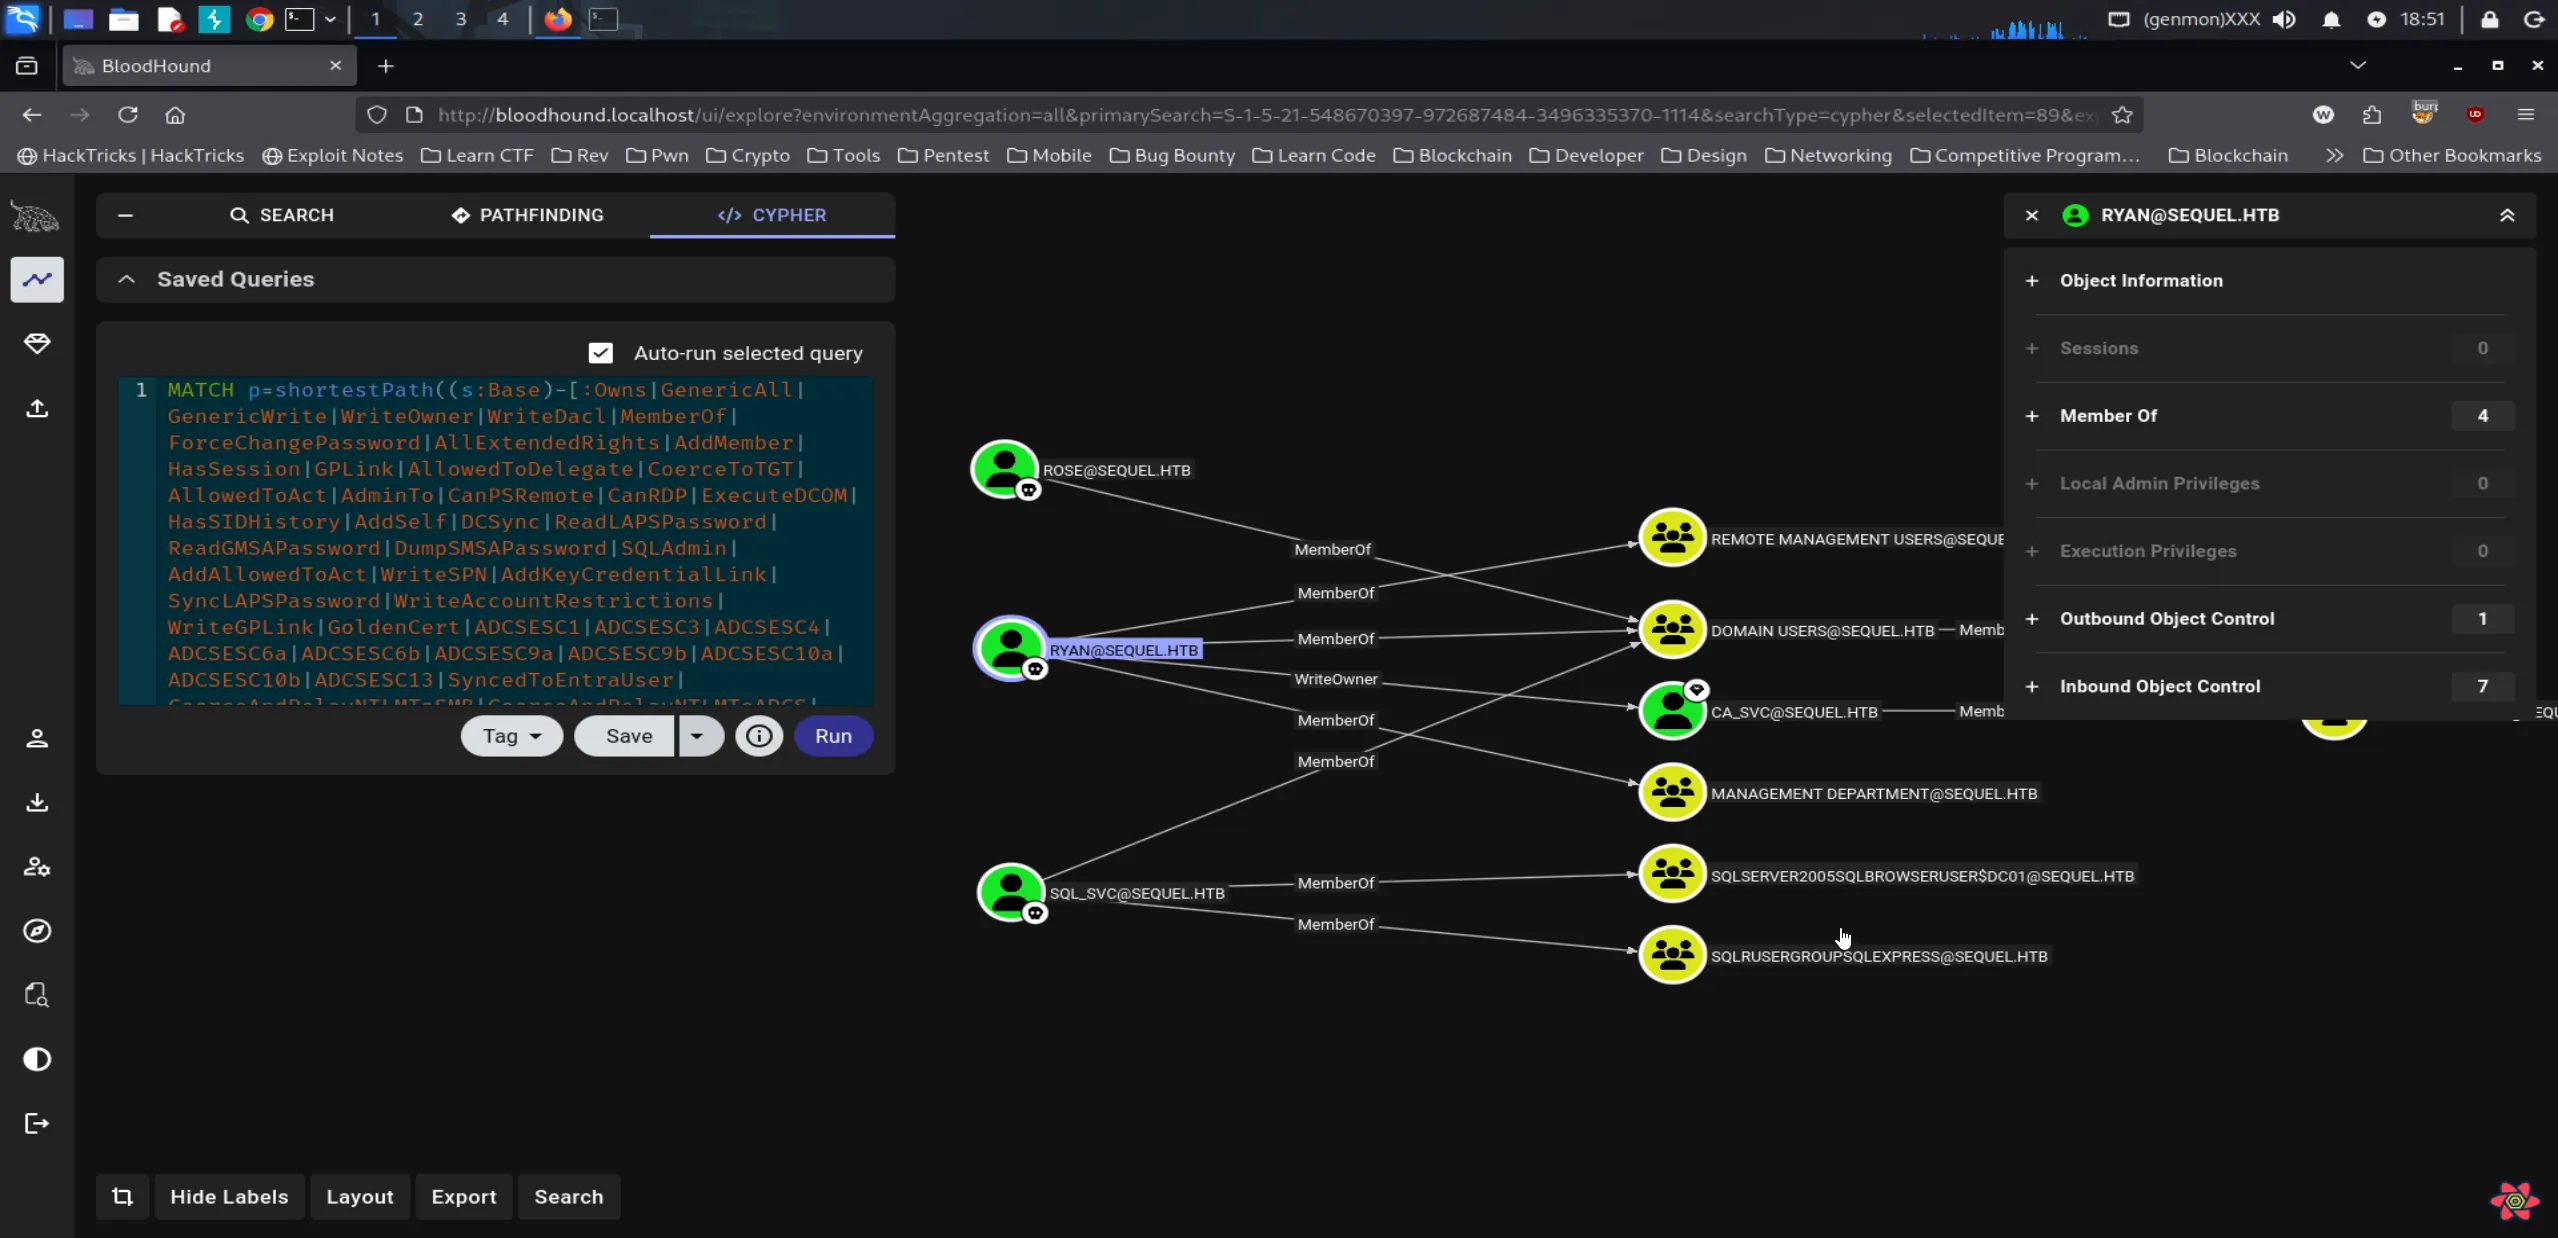This screenshot has width=2558, height=1238.
Task: Switch to the Pathfinding tab
Action: coord(527,215)
